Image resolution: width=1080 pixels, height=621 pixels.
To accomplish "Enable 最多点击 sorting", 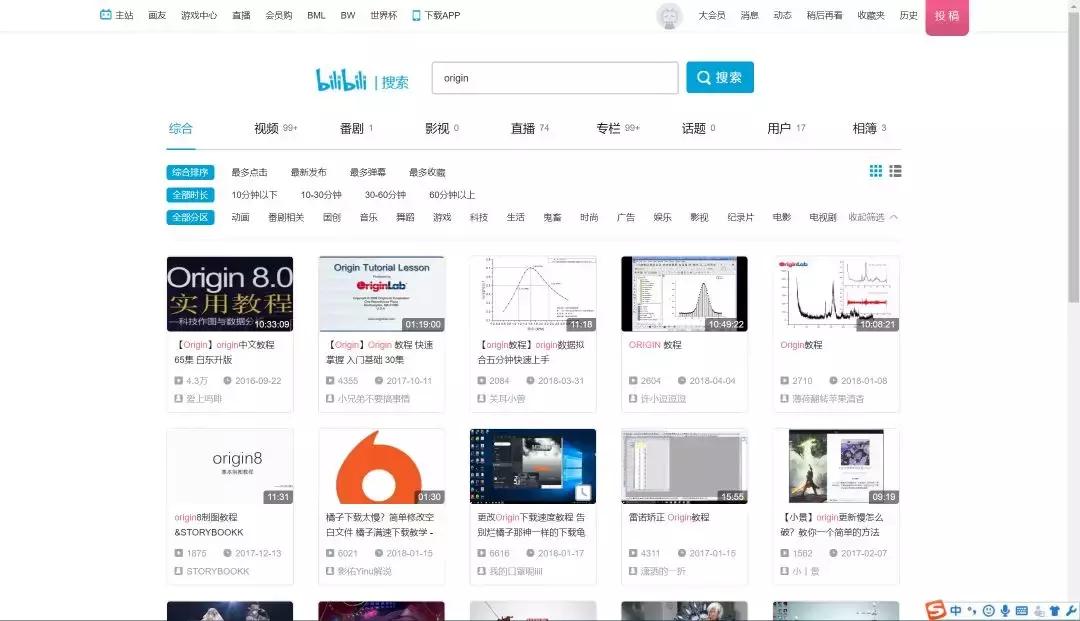I will (250, 171).
